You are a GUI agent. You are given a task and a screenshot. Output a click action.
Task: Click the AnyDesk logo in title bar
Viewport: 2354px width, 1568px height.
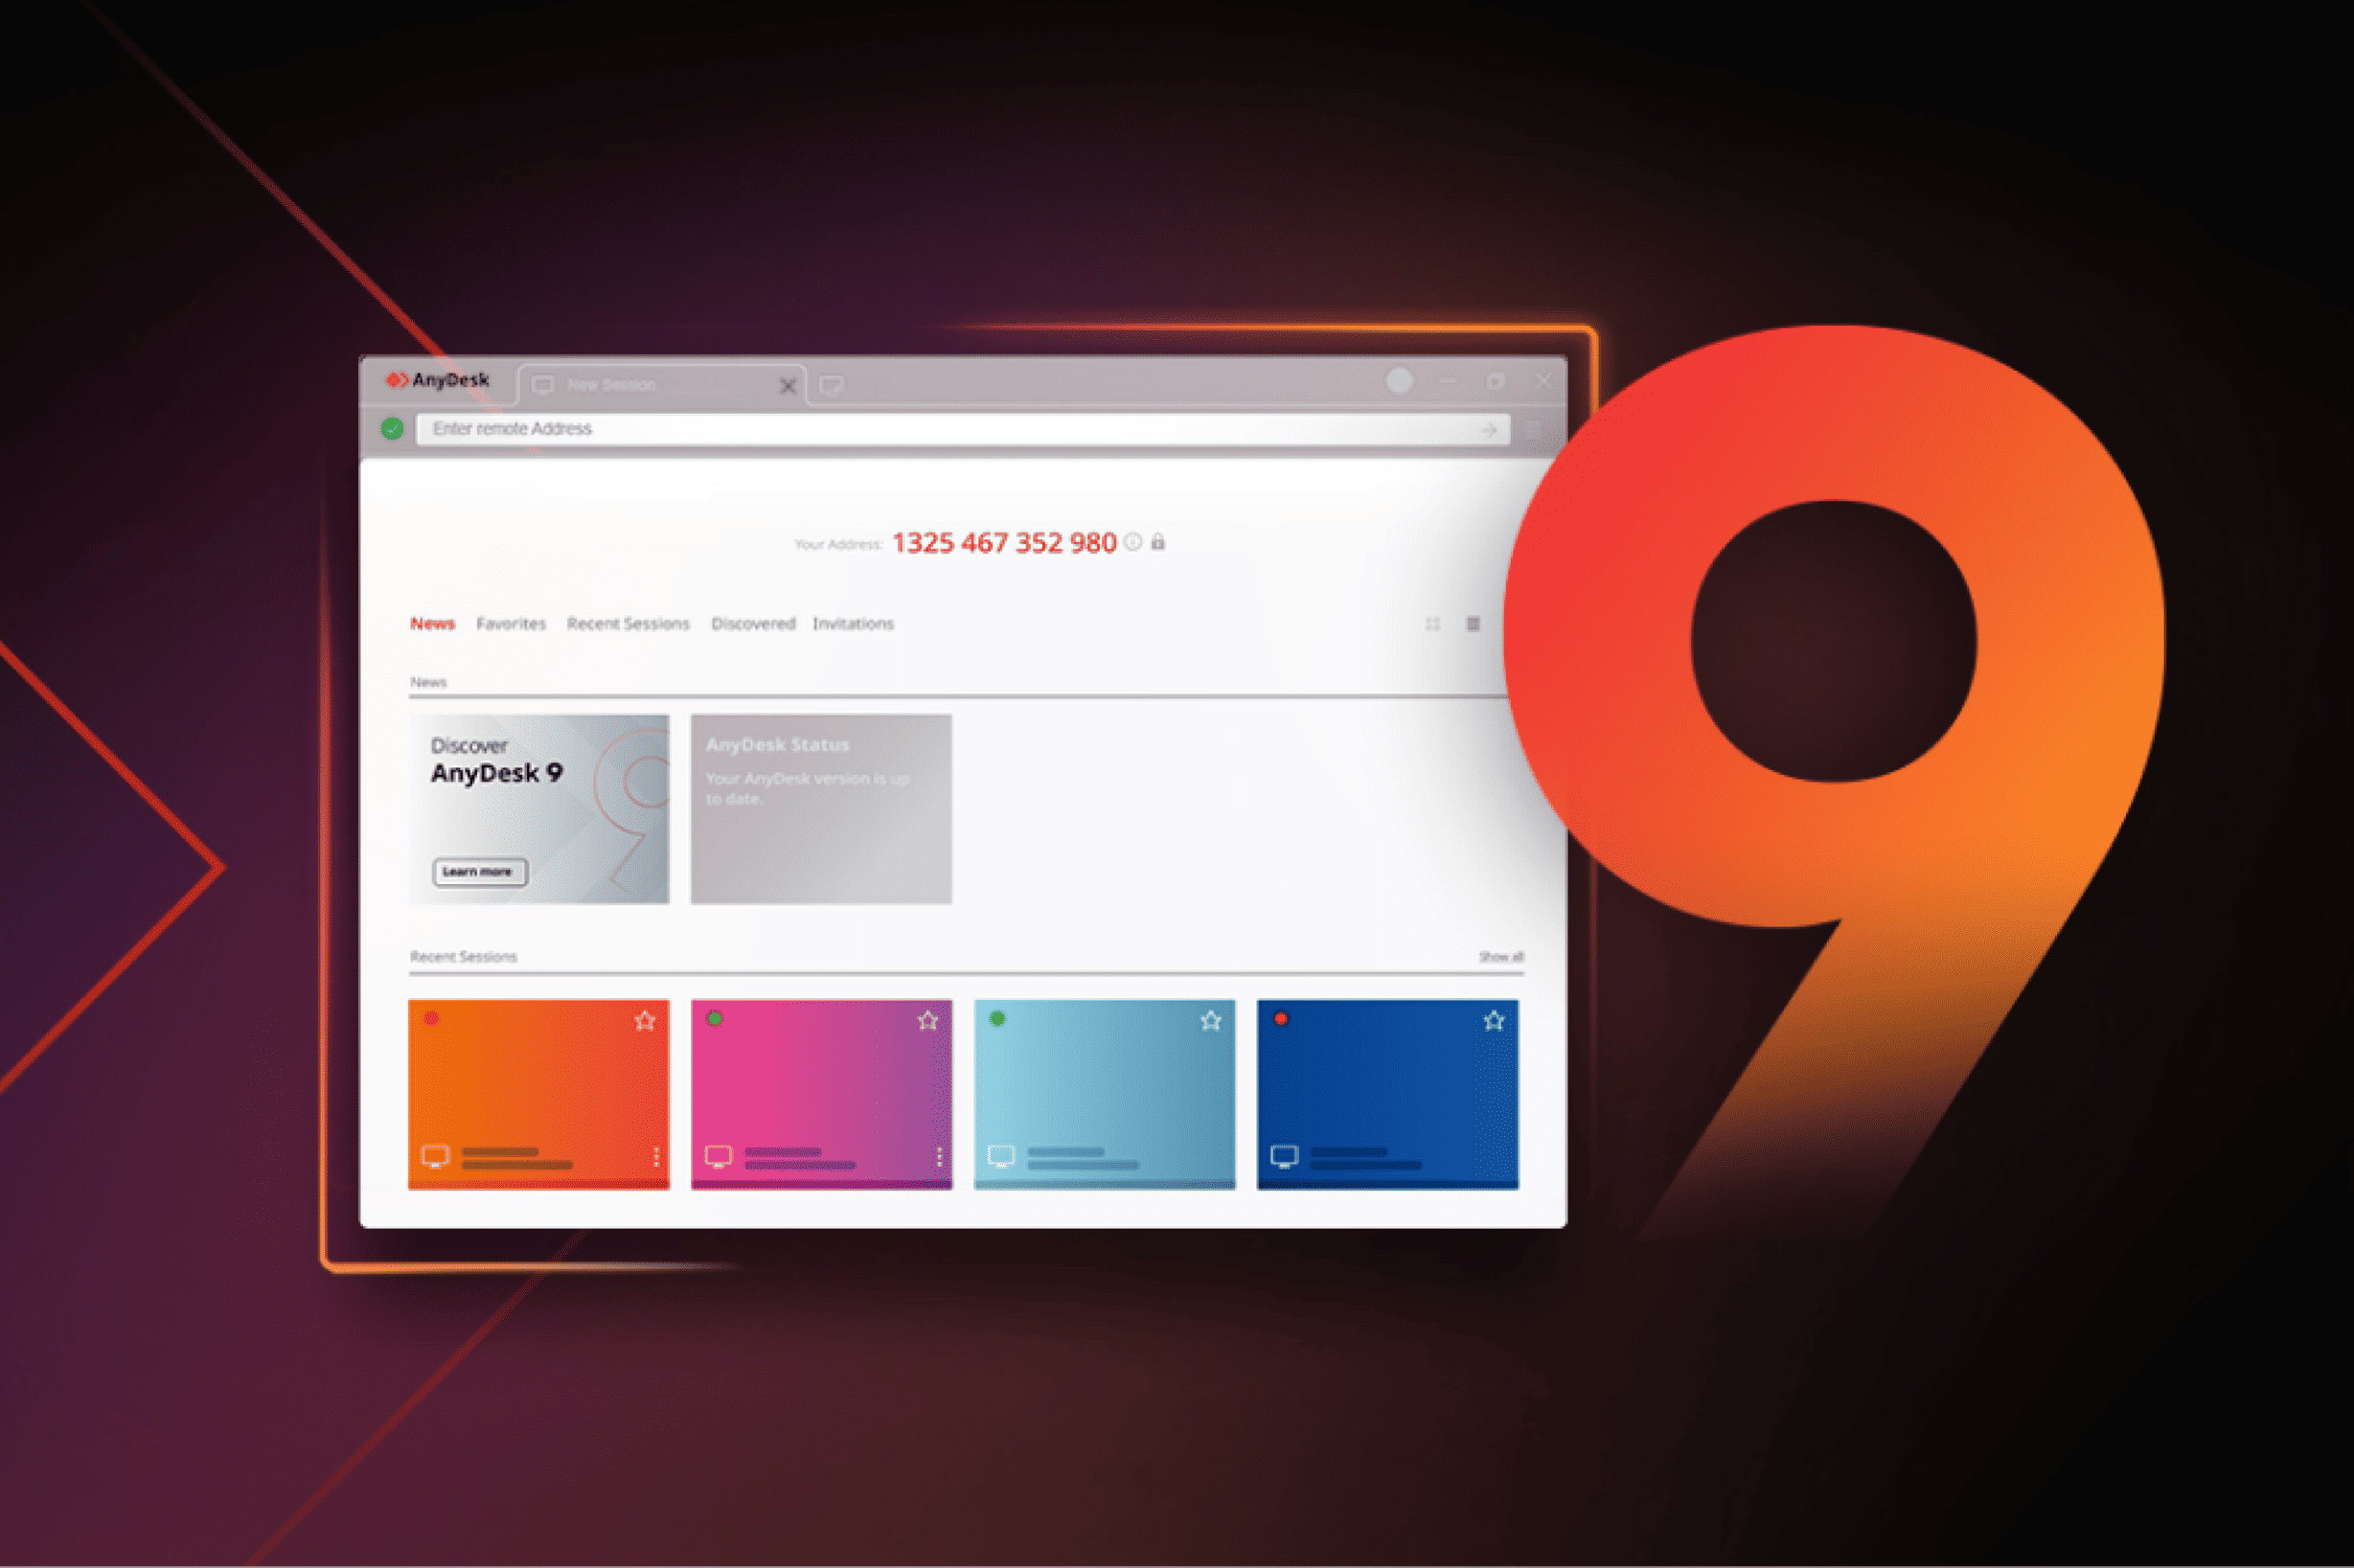(438, 380)
